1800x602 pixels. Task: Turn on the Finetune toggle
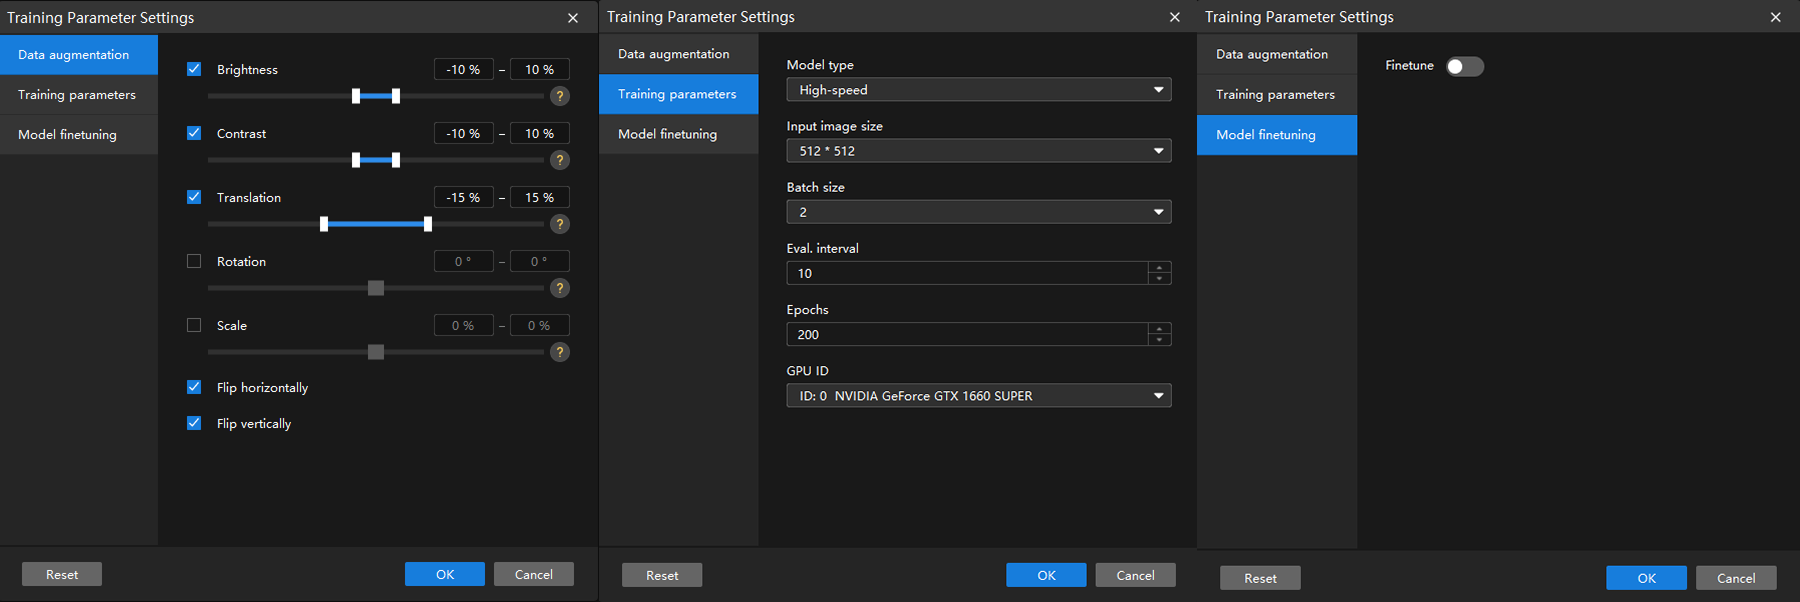[x=1465, y=66]
